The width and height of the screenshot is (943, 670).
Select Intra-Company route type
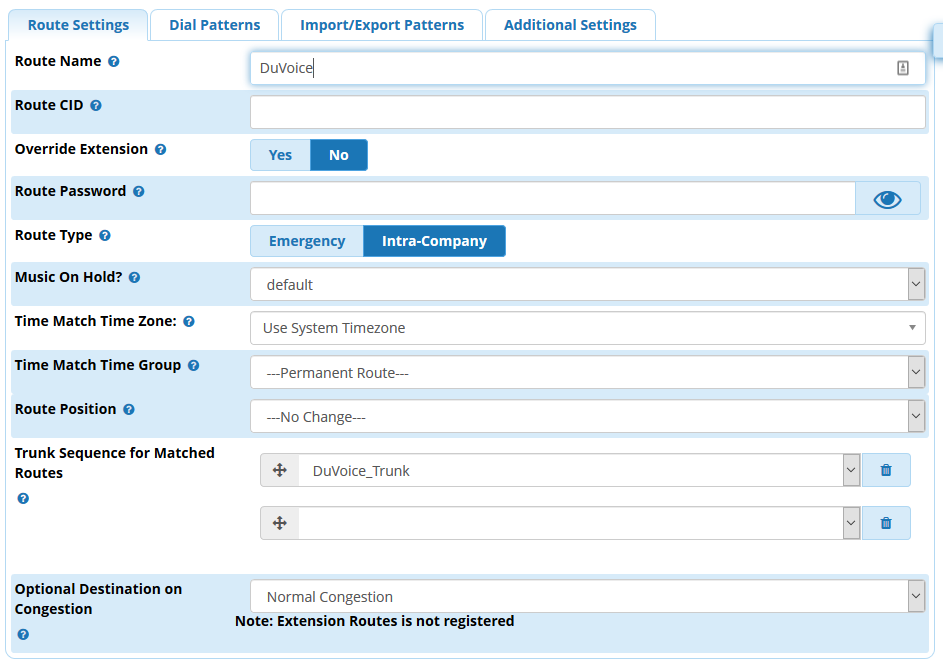coord(434,241)
